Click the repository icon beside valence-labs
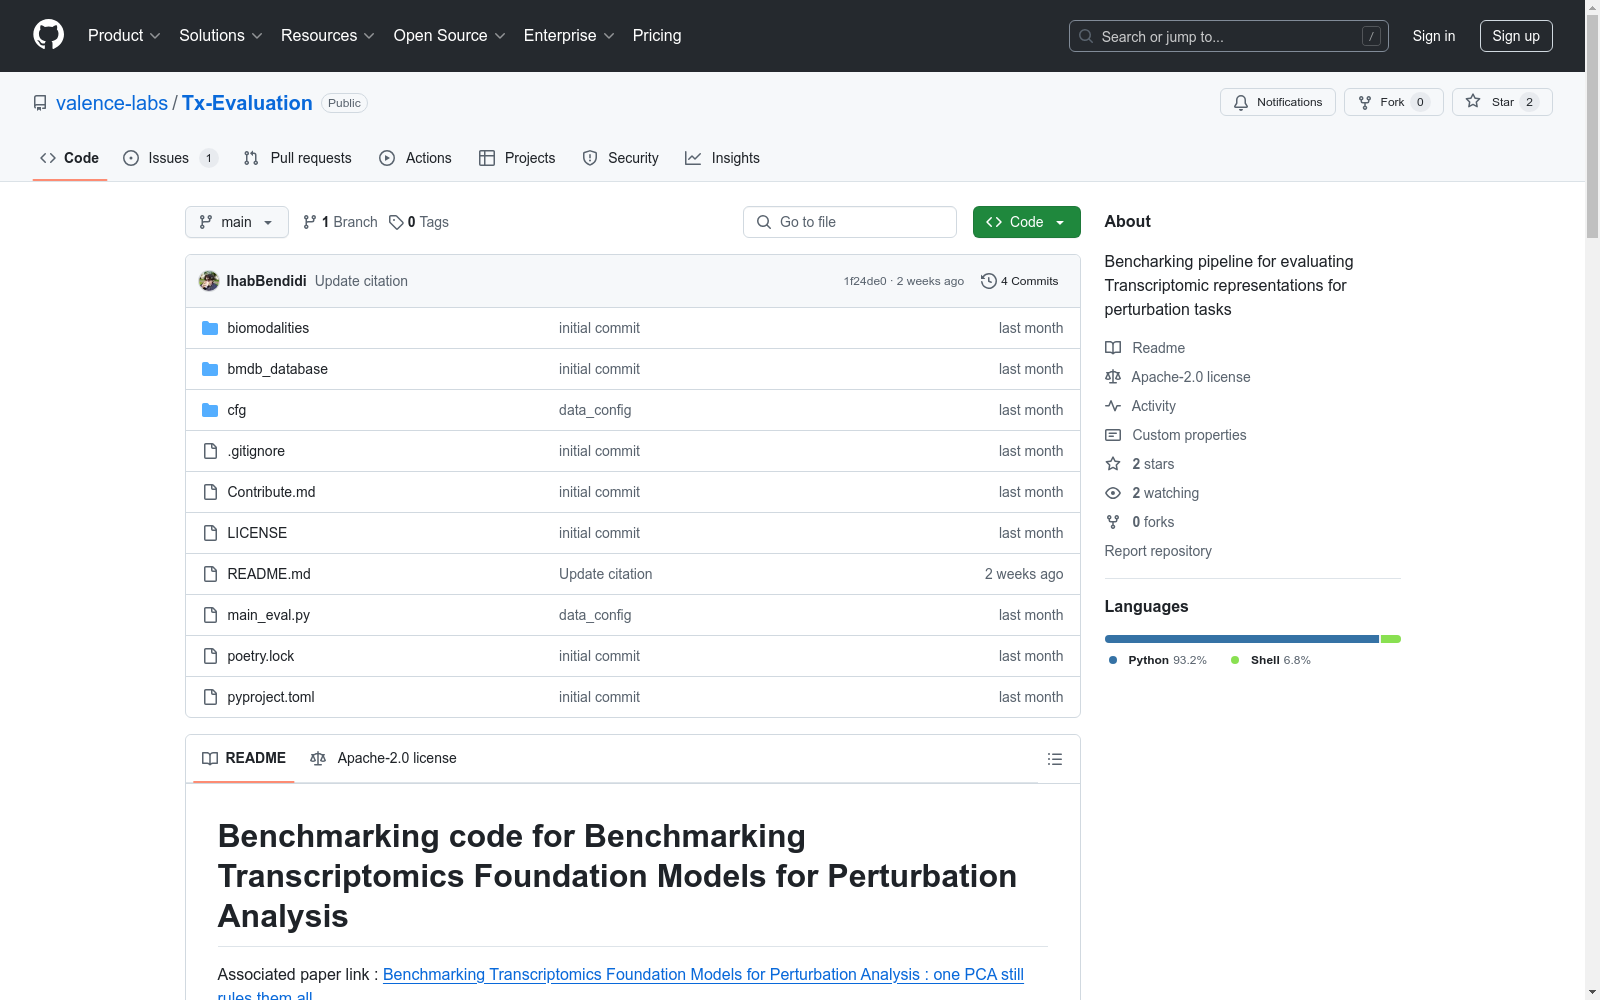This screenshot has width=1600, height=1000. point(40,103)
